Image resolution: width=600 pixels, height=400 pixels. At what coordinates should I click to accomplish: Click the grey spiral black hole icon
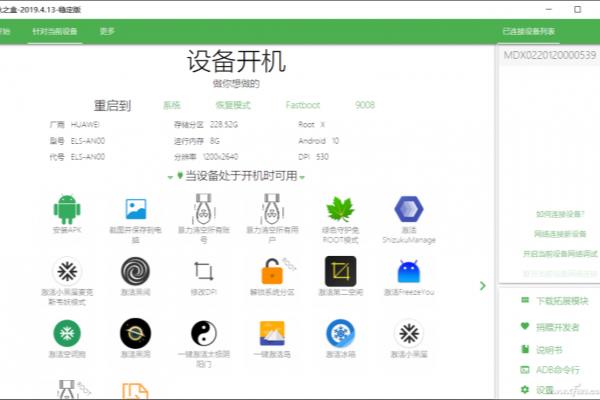point(135,271)
